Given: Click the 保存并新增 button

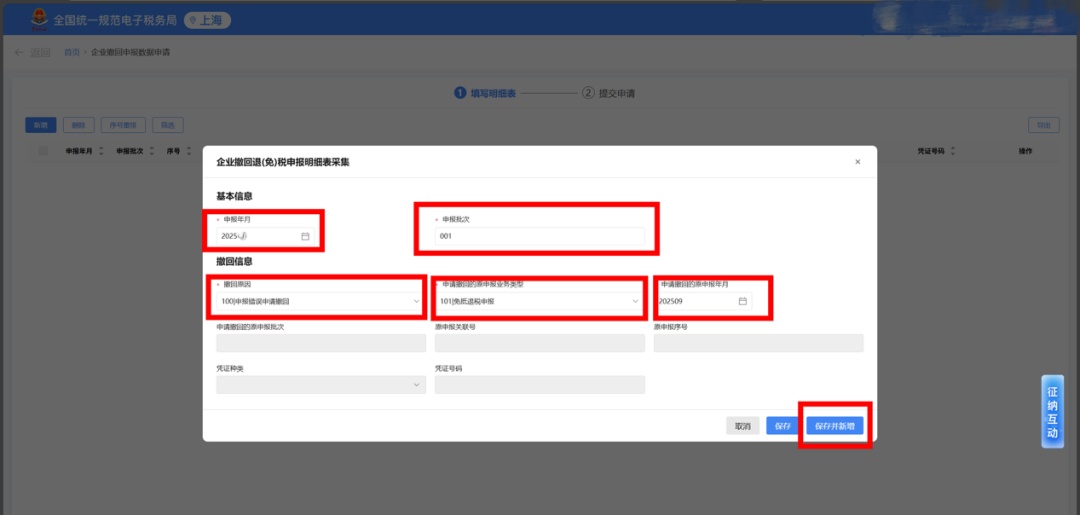Looking at the screenshot, I should tap(835, 426).
